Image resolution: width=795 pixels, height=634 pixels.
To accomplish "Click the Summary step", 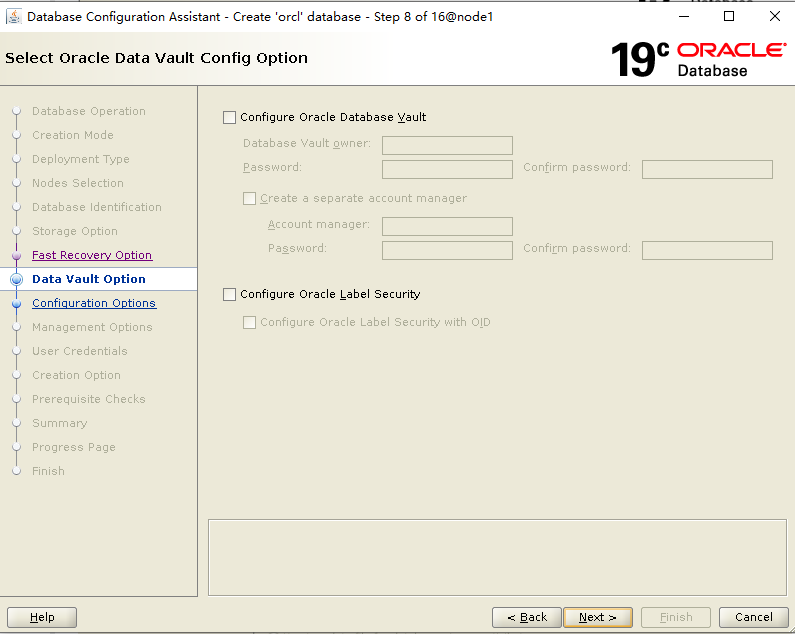I will [59, 423].
